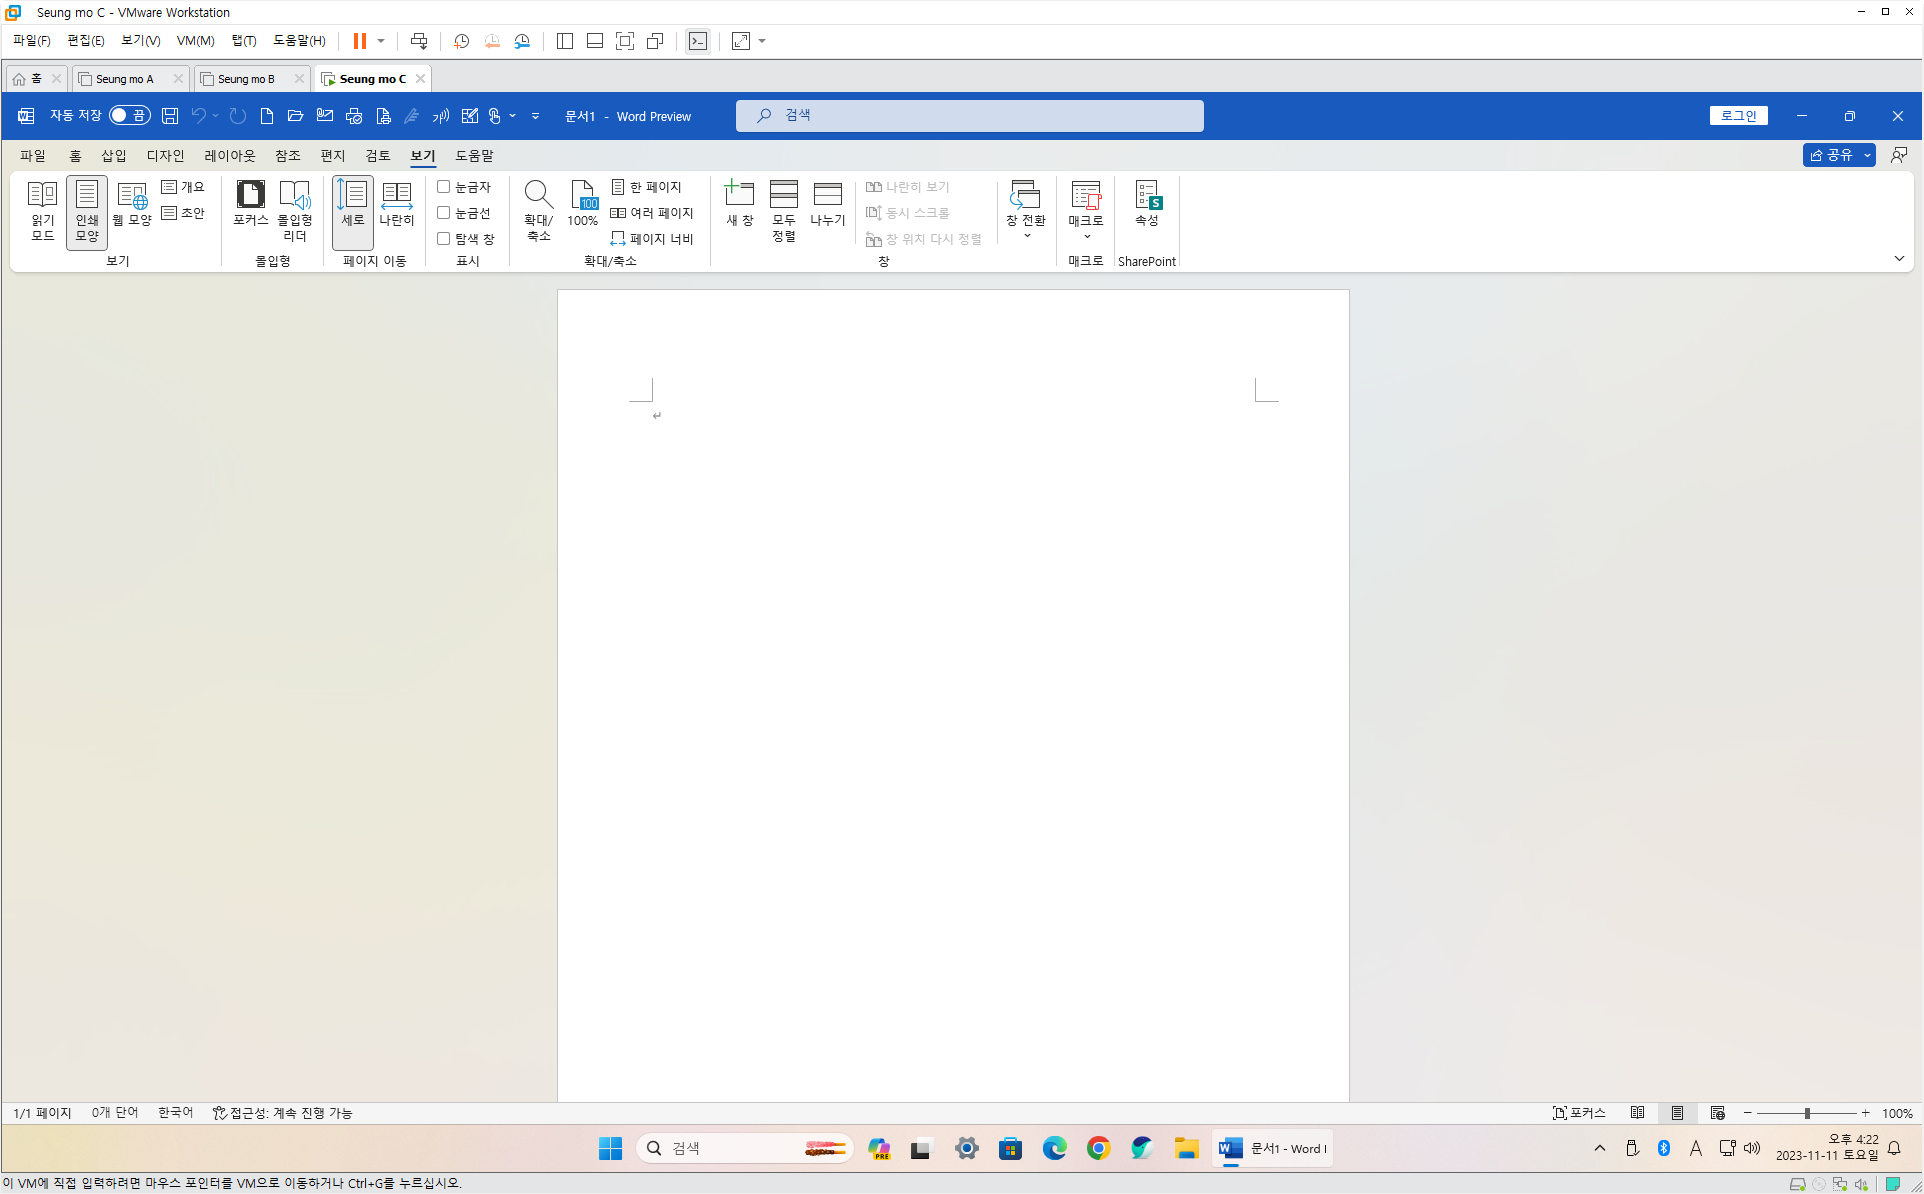The height and width of the screenshot is (1194, 1924).
Task: Select the Web Layout view icon
Action: (x=132, y=204)
